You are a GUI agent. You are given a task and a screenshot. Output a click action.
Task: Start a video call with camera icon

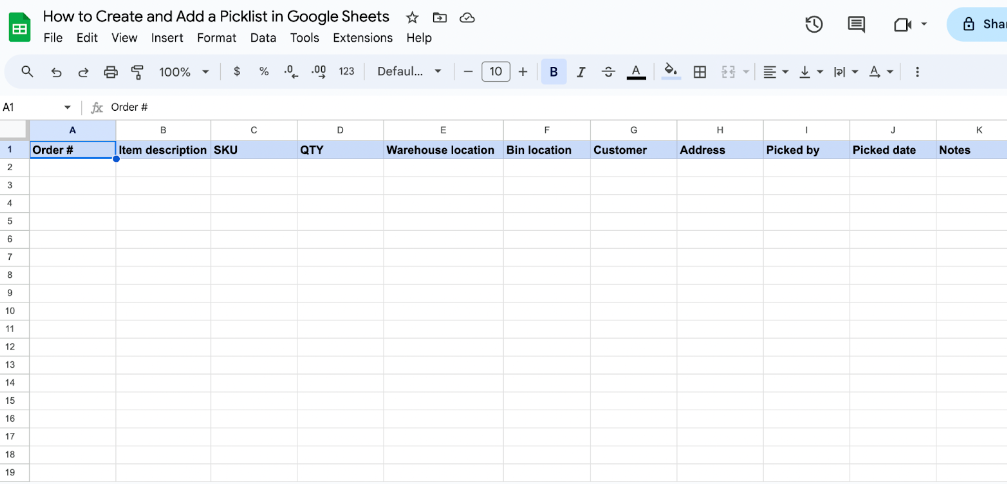(x=902, y=25)
